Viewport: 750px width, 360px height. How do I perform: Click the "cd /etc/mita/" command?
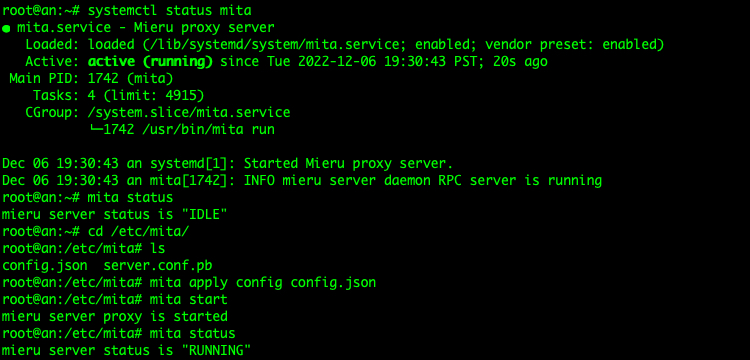point(139,232)
